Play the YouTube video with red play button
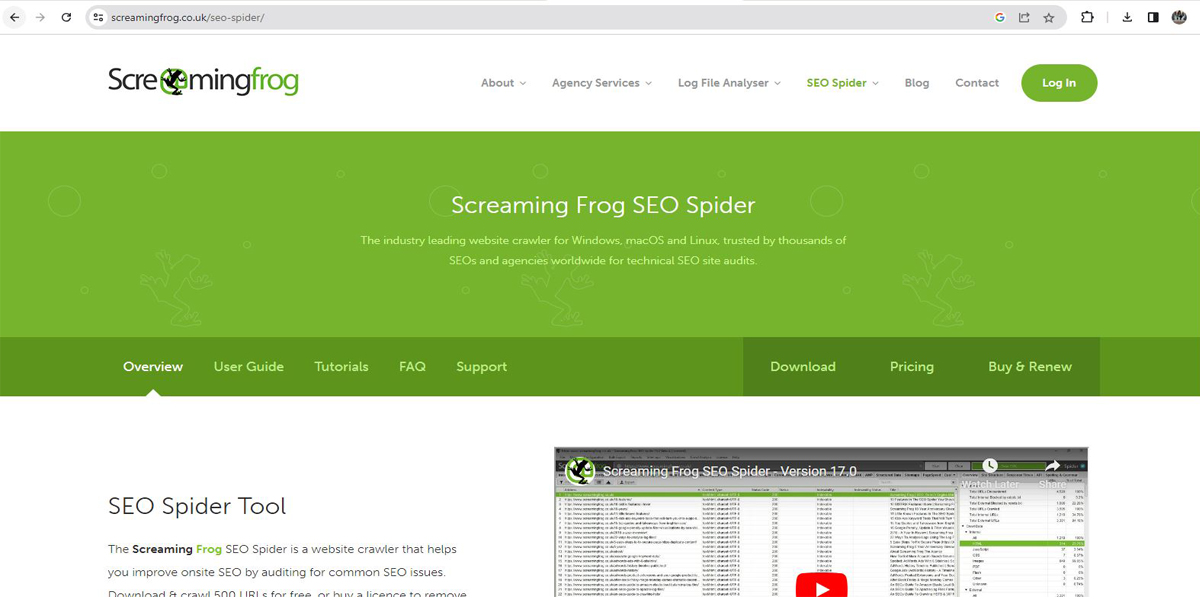The width and height of the screenshot is (1200, 600). coord(821,586)
